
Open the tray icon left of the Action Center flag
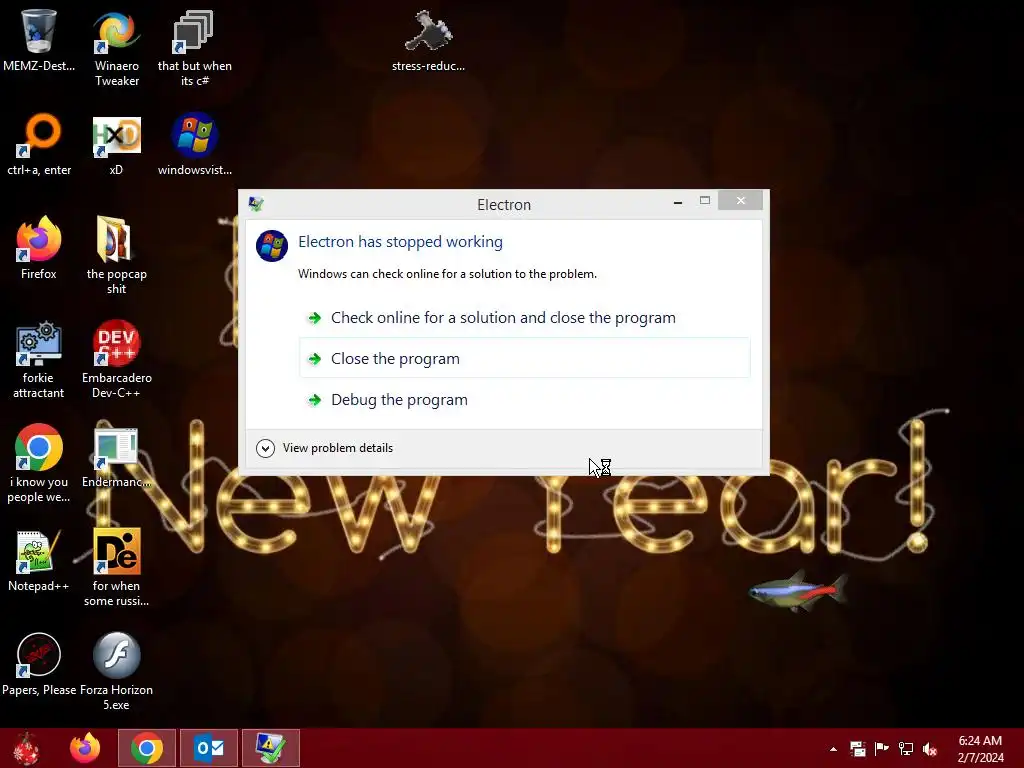pyautogui.click(x=857, y=748)
